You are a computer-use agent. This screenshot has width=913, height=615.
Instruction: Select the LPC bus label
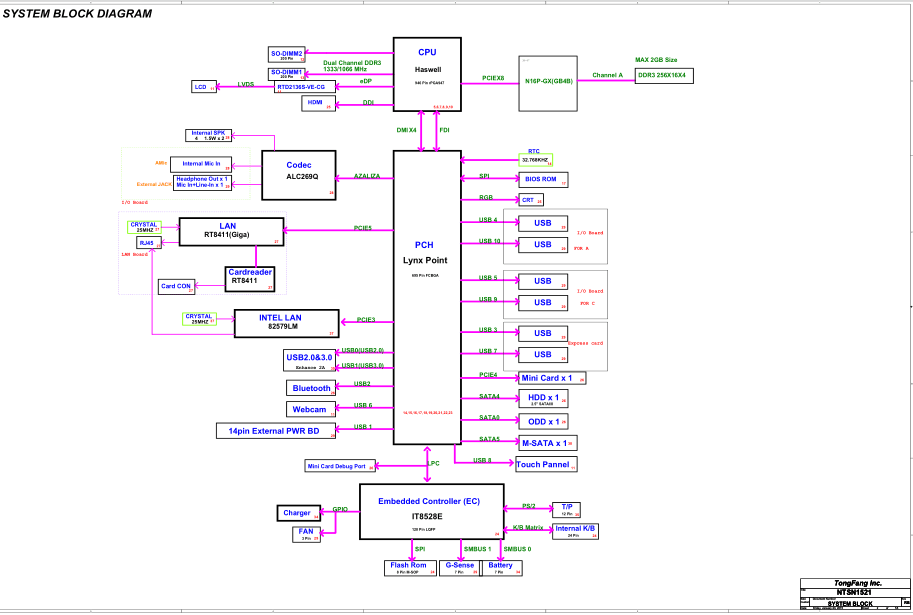tap(434, 464)
